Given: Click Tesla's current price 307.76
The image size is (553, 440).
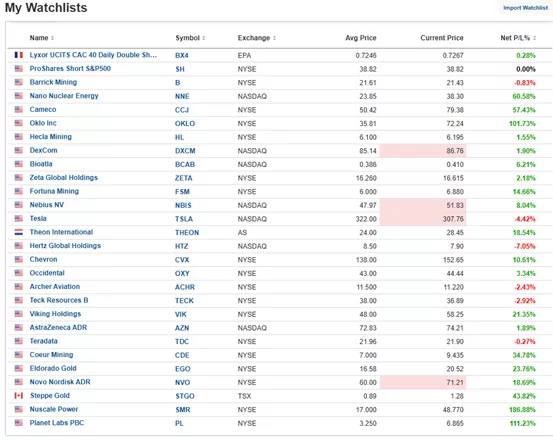Looking at the screenshot, I should coord(454,219).
